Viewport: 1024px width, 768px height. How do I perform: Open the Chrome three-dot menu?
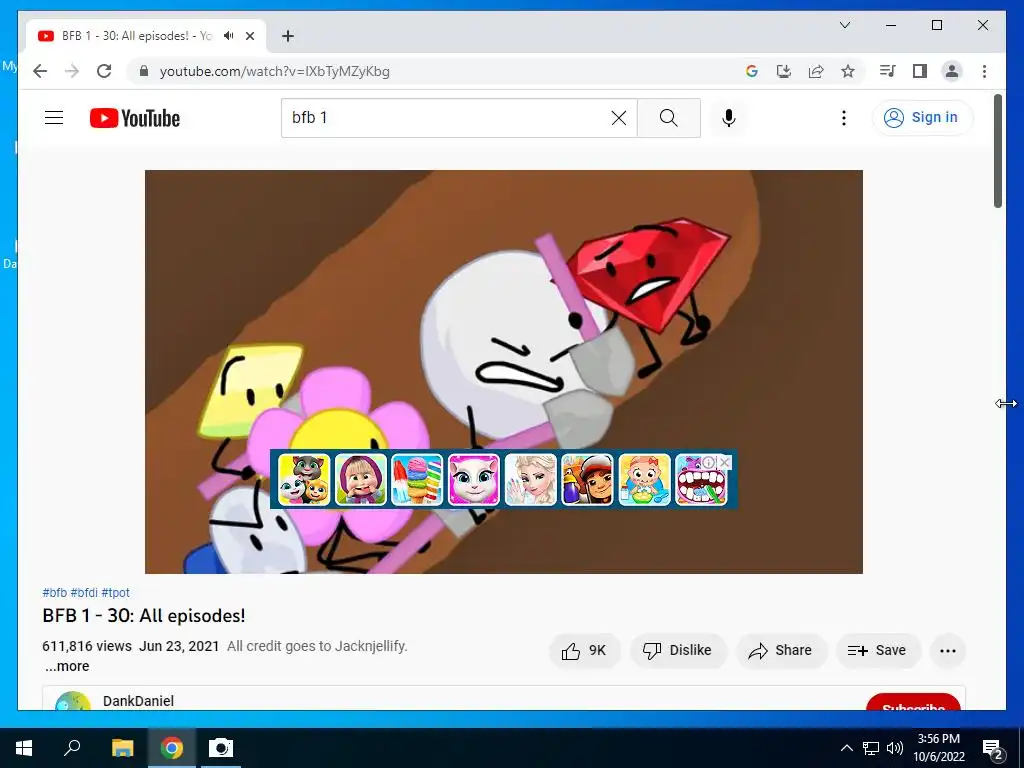pos(984,71)
